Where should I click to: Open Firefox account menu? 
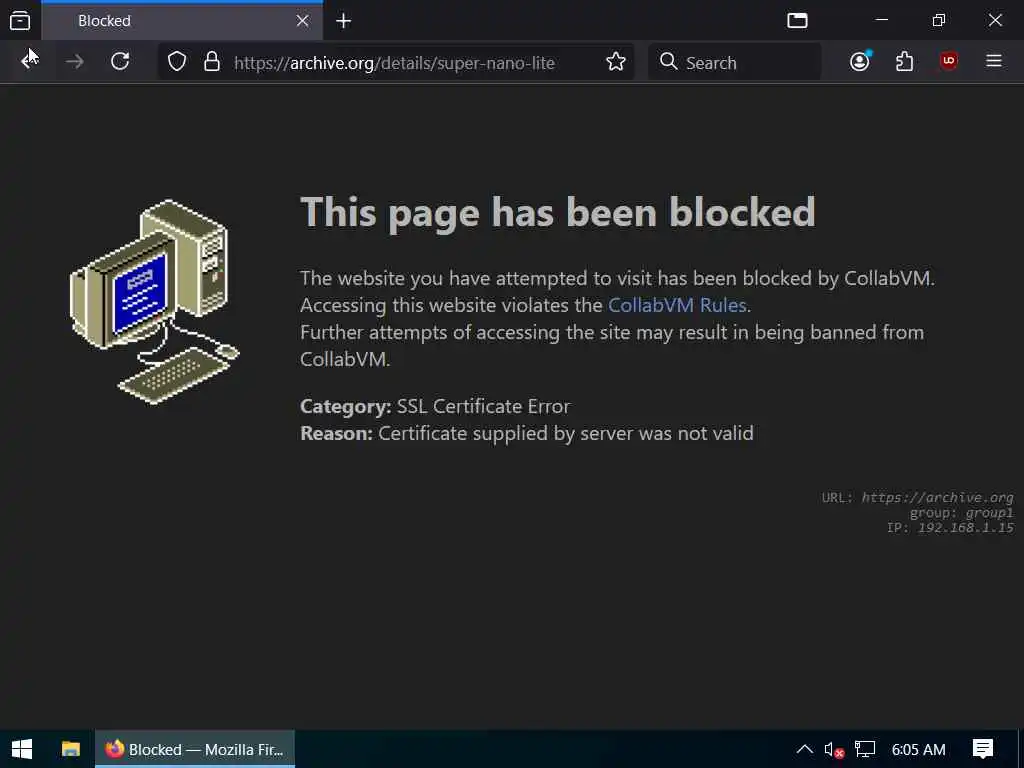click(860, 62)
